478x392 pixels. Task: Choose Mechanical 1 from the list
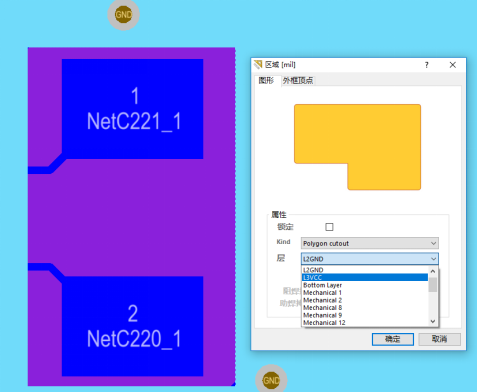click(365, 293)
